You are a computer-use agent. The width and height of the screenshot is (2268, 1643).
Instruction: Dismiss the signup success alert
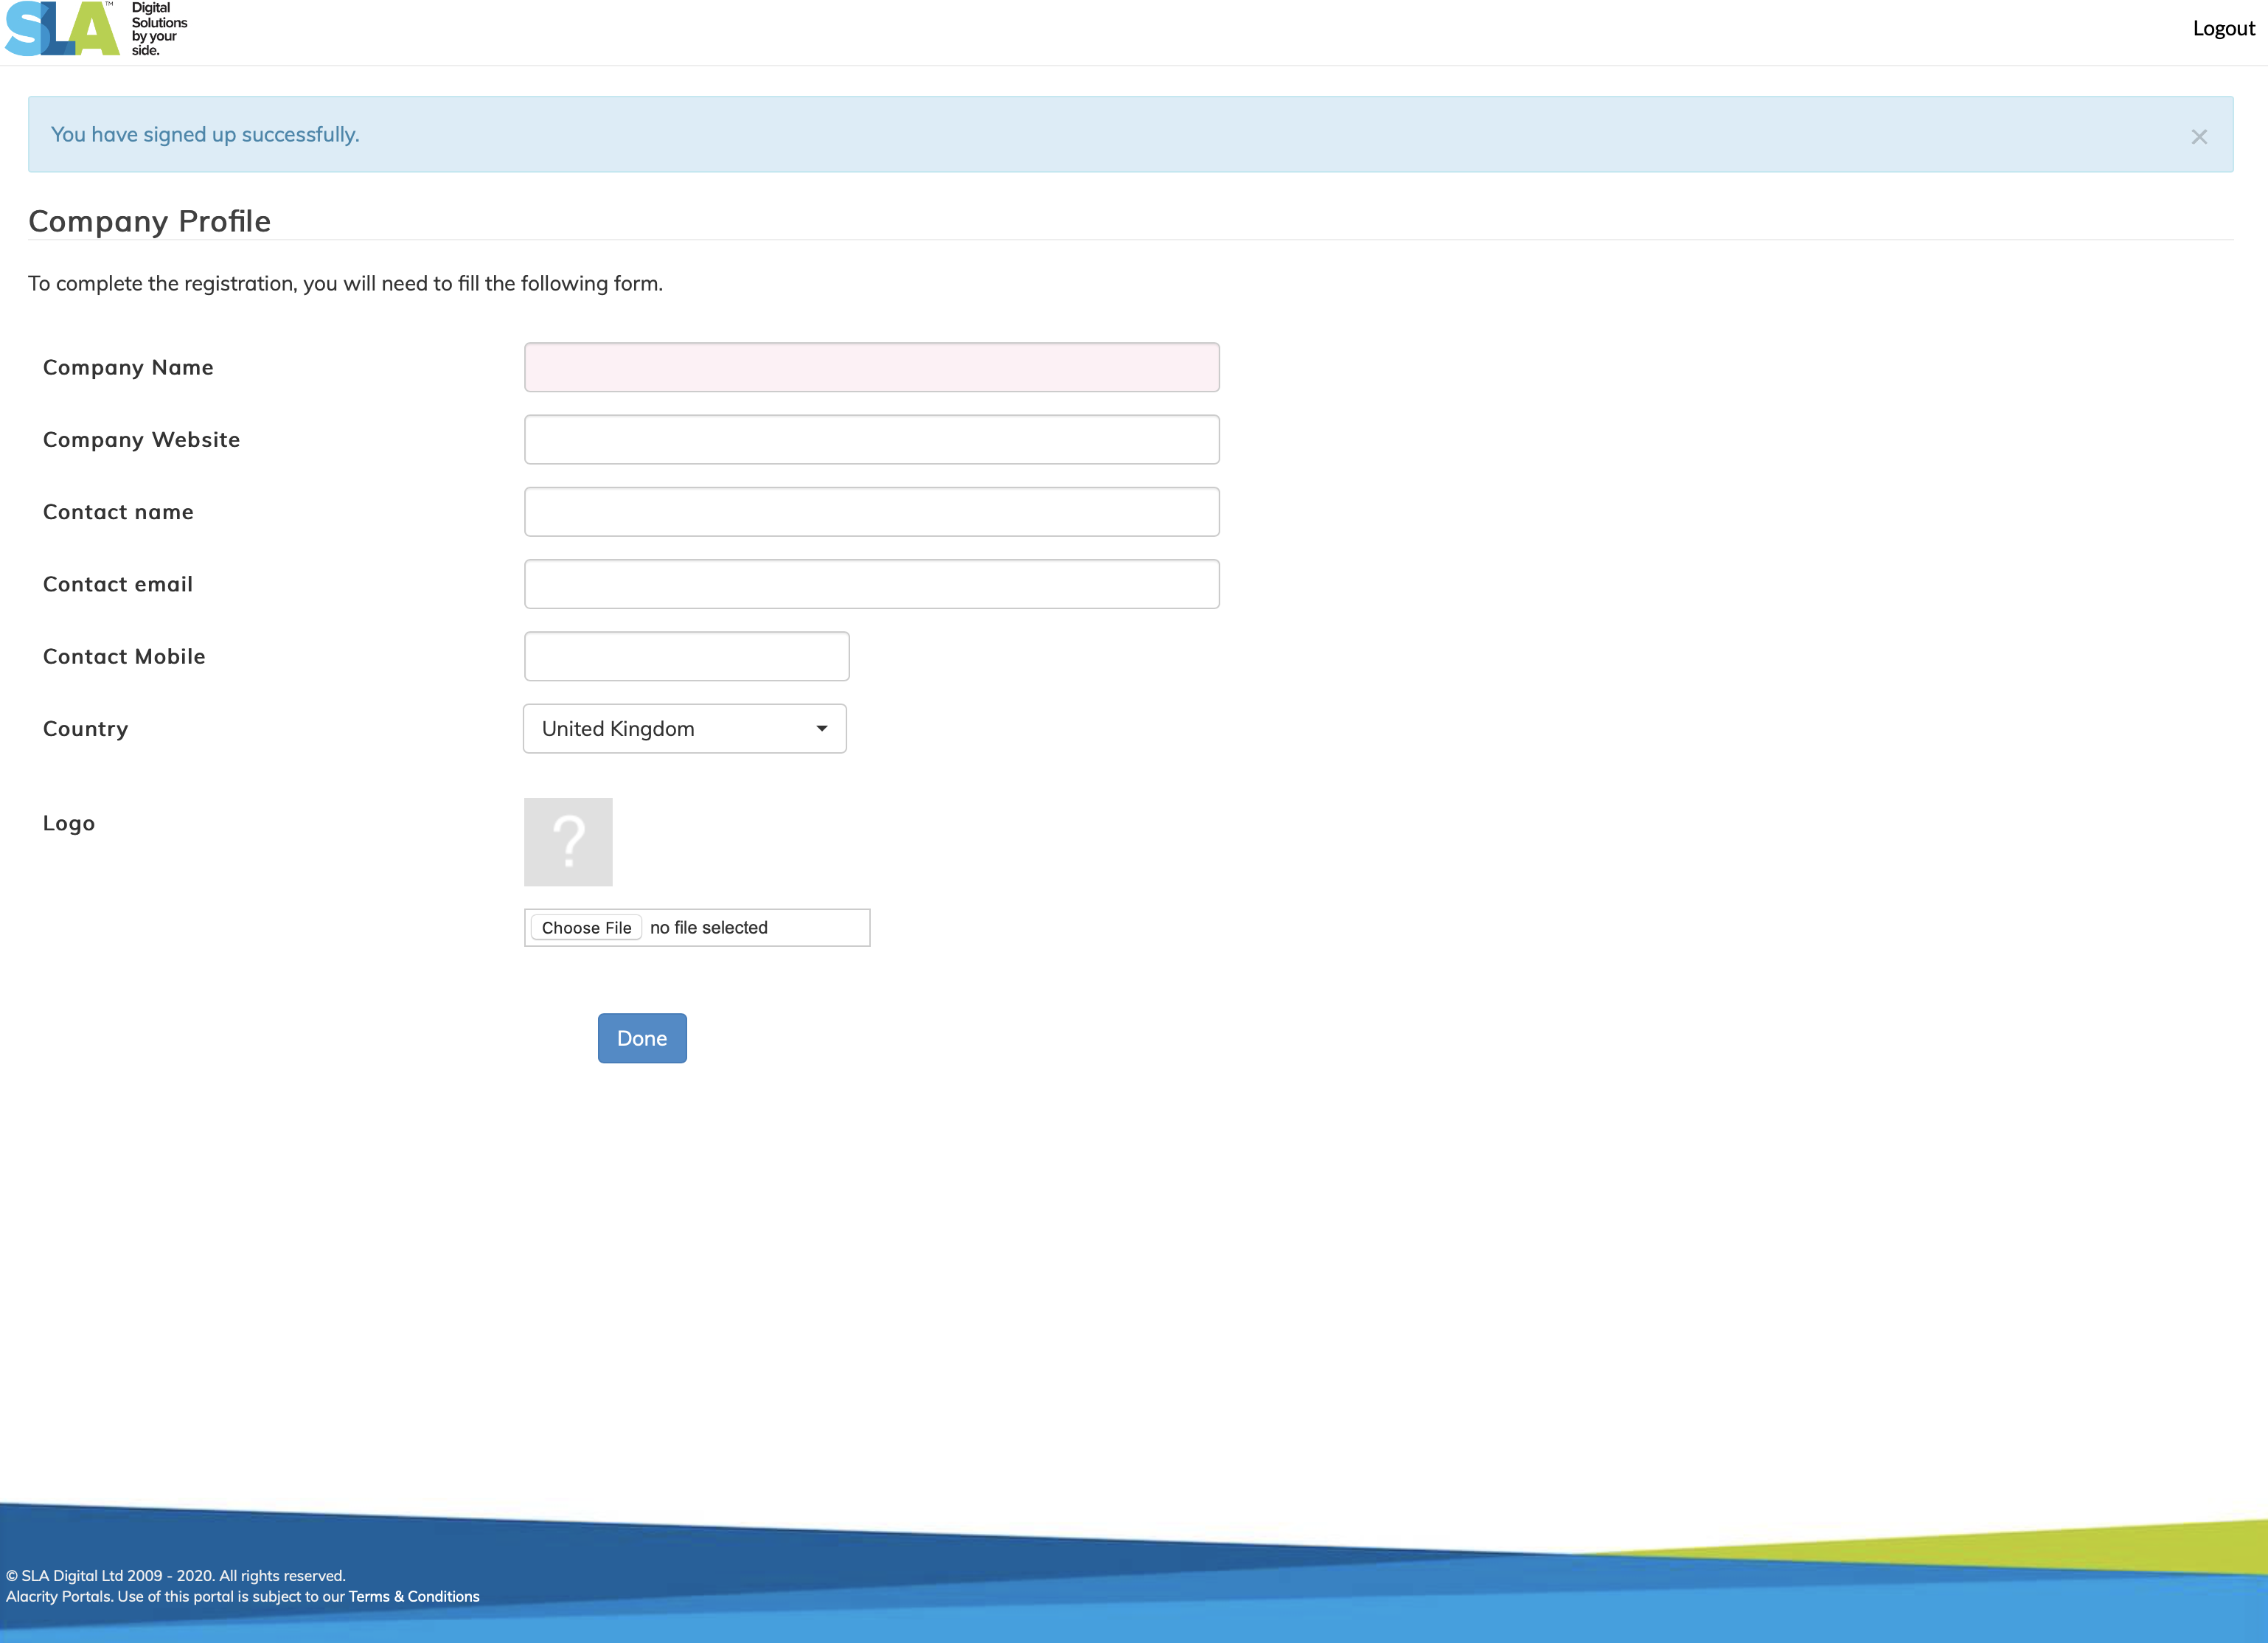point(2198,137)
